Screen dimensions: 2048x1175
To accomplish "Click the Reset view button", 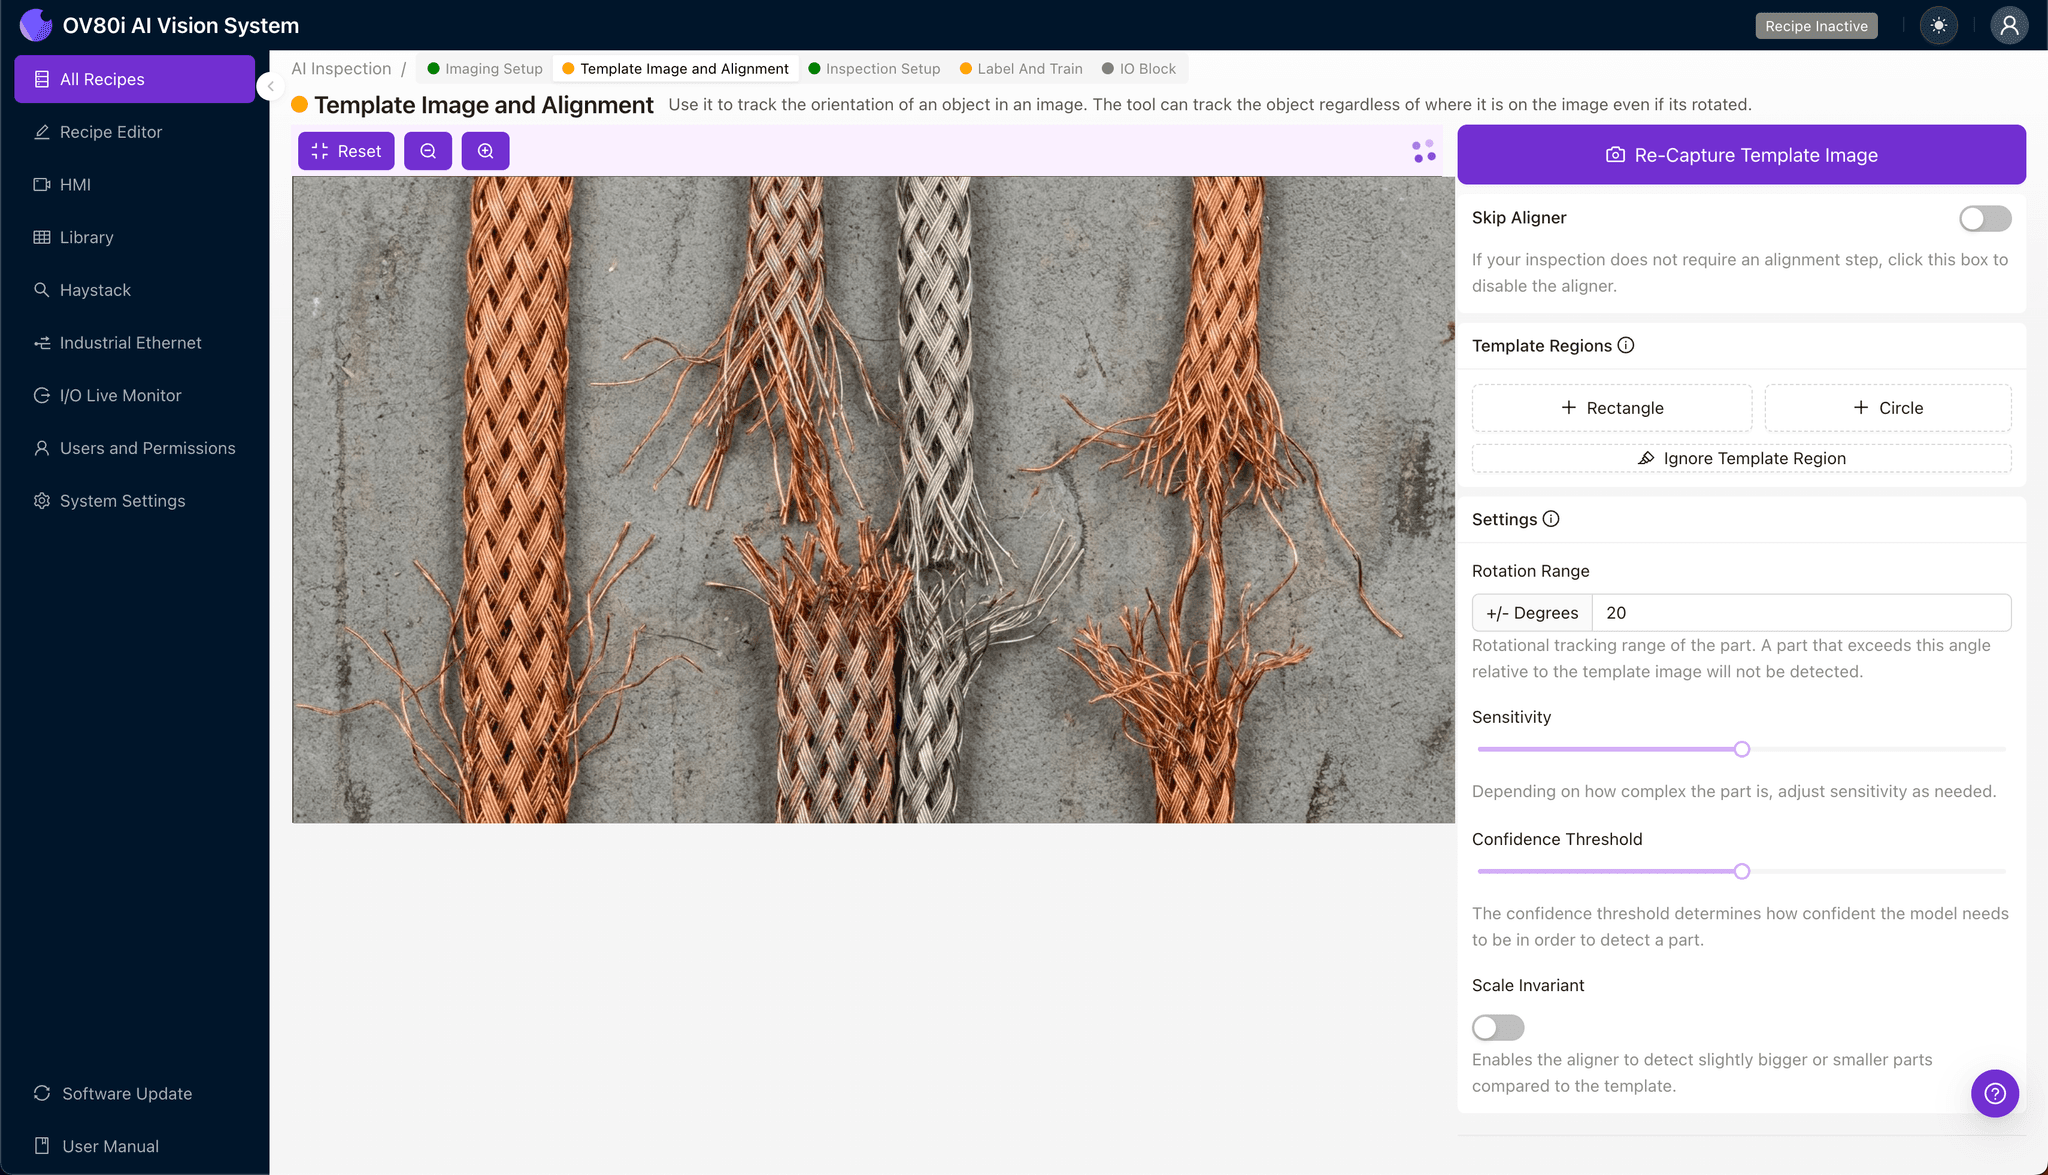I will point(346,151).
